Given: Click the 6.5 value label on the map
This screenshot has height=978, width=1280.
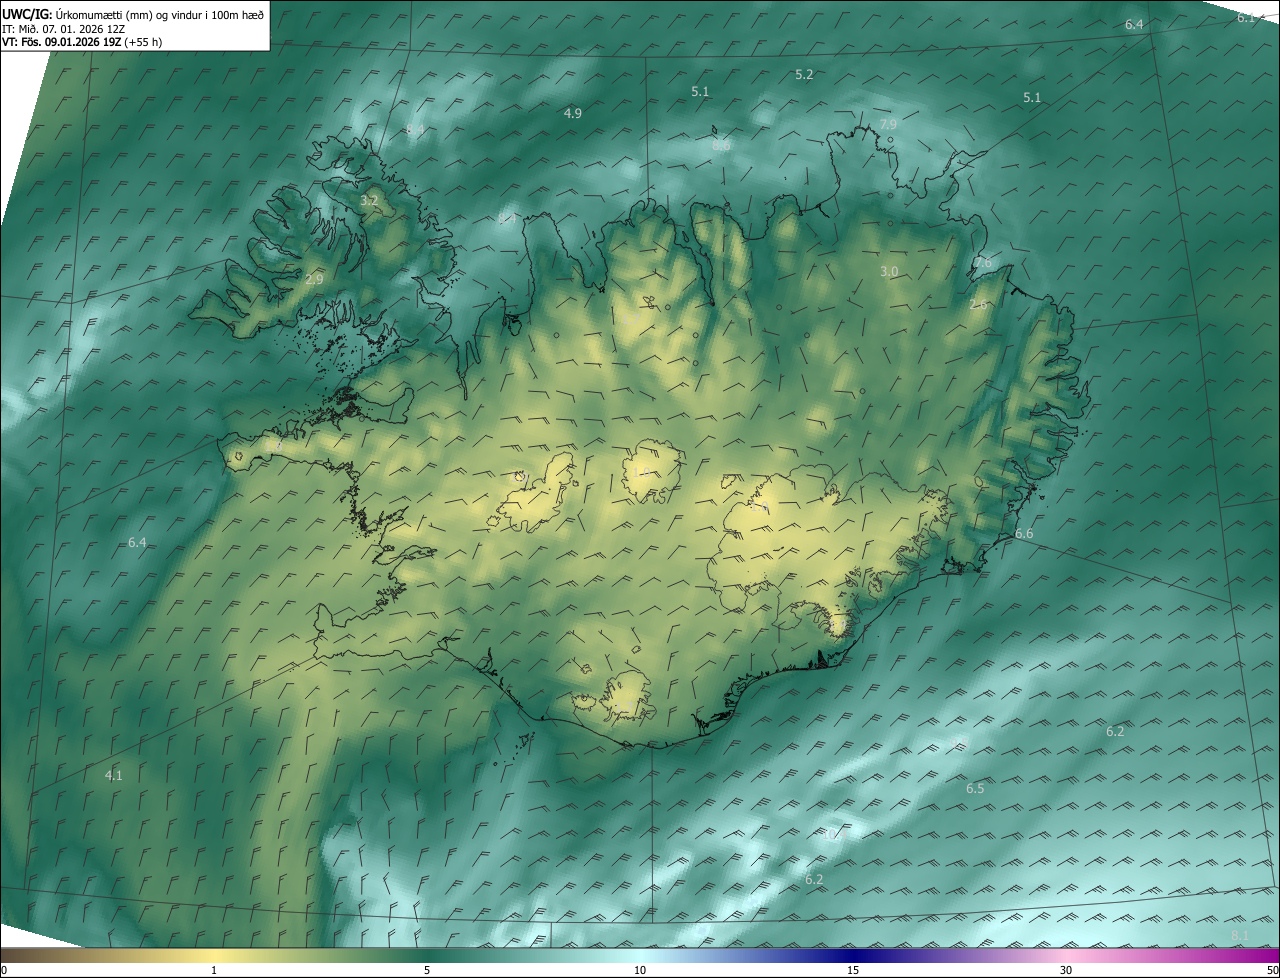Looking at the screenshot, I should [975, 789].
